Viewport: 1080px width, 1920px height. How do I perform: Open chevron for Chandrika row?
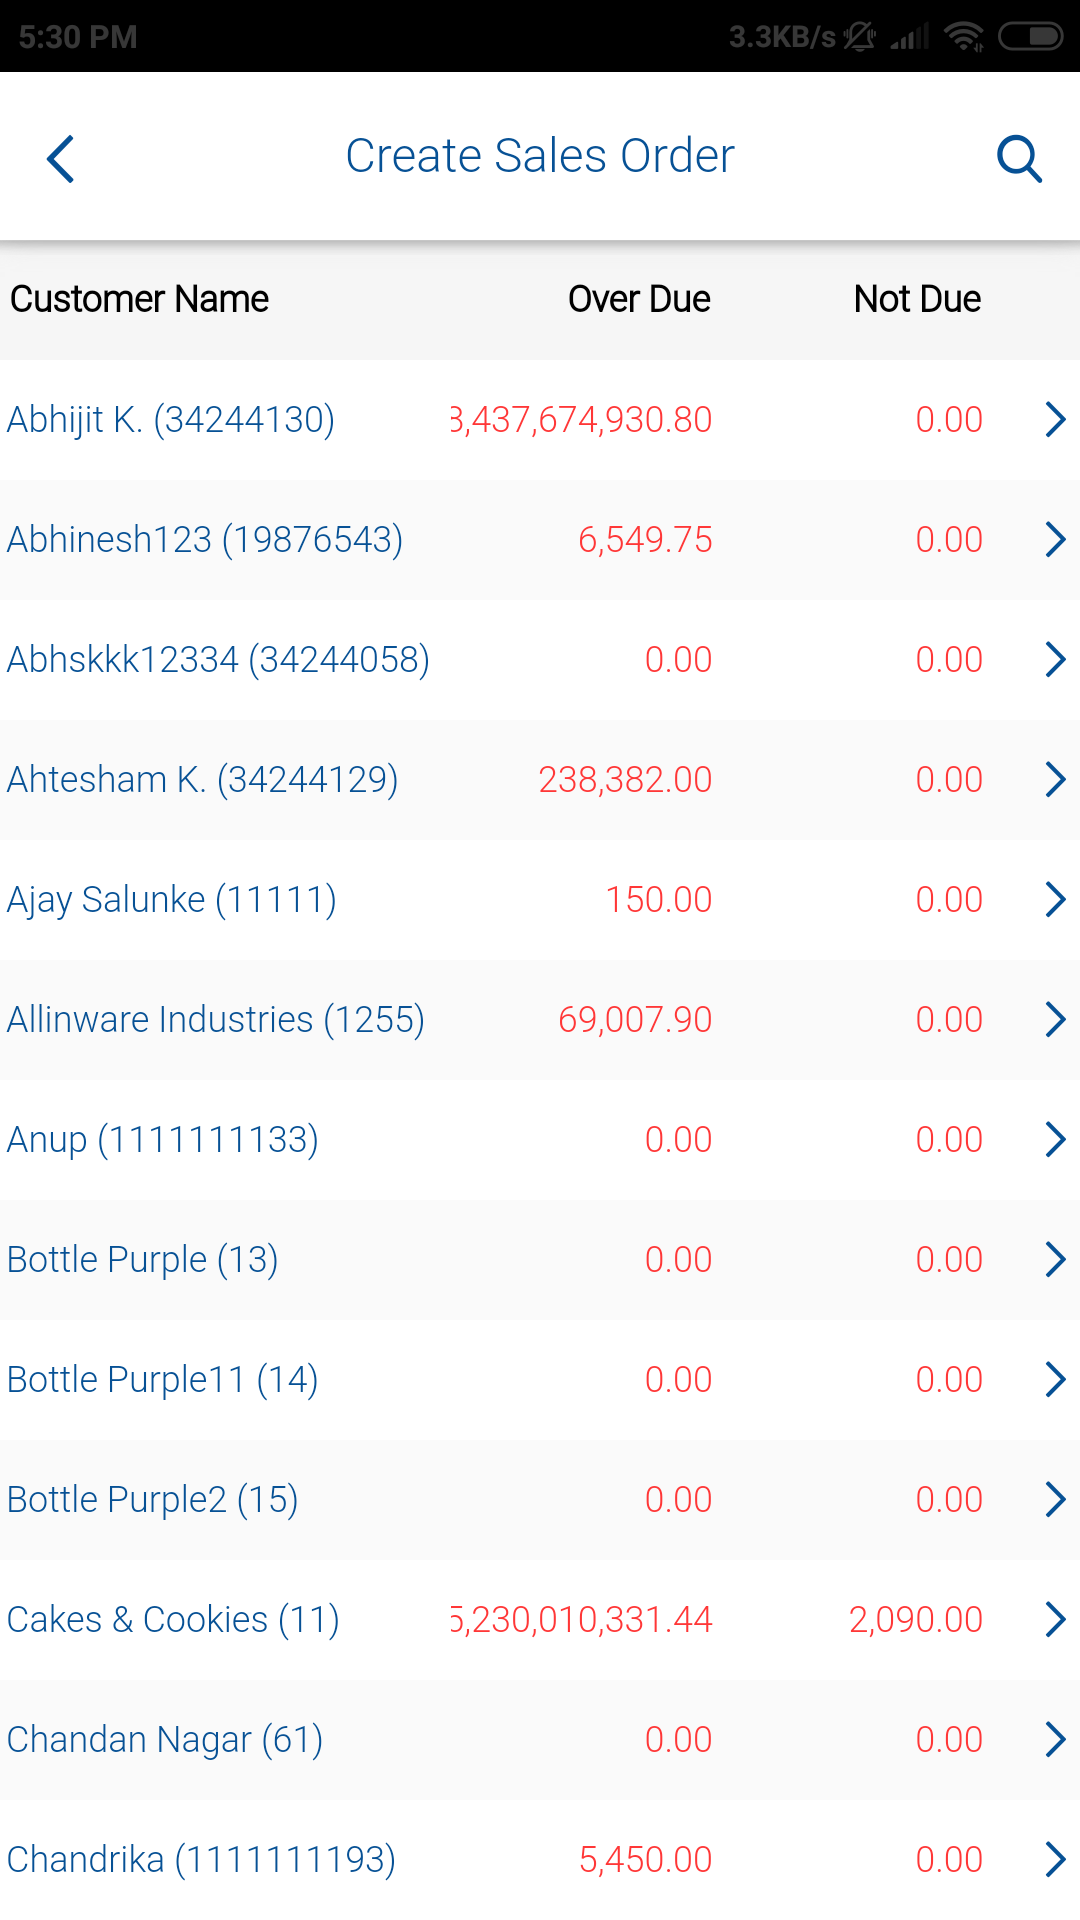(x=1054, y=1860)
